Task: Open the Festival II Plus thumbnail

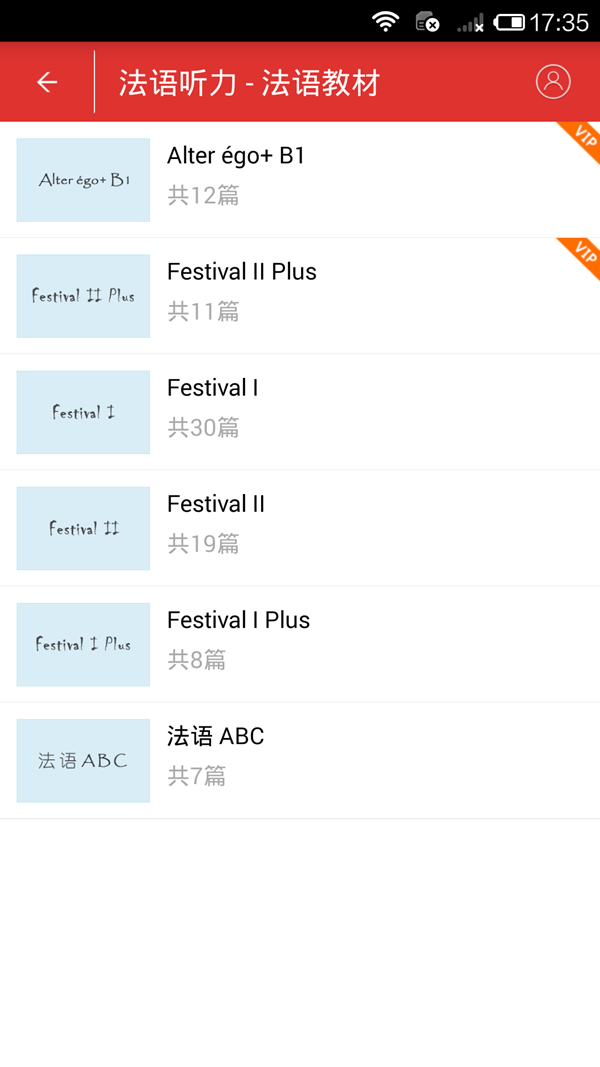Action: tap(83, 296)
